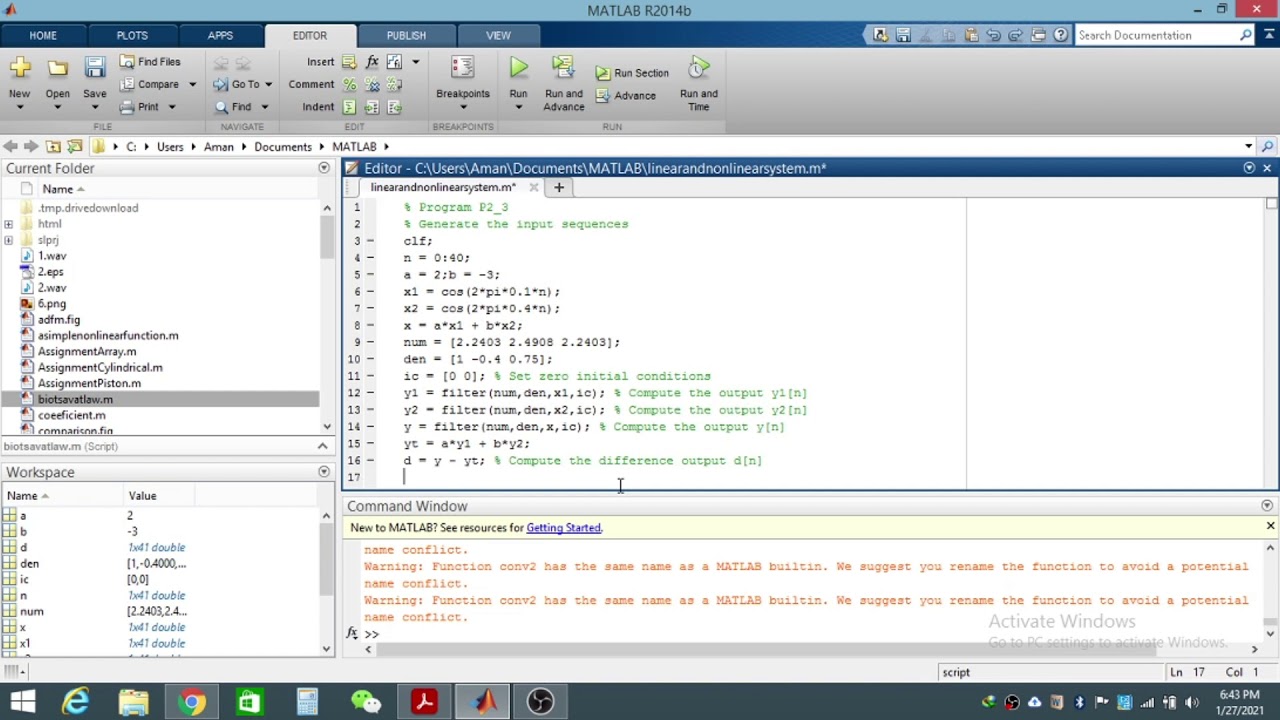Expand the html folder

click(9, 224)
